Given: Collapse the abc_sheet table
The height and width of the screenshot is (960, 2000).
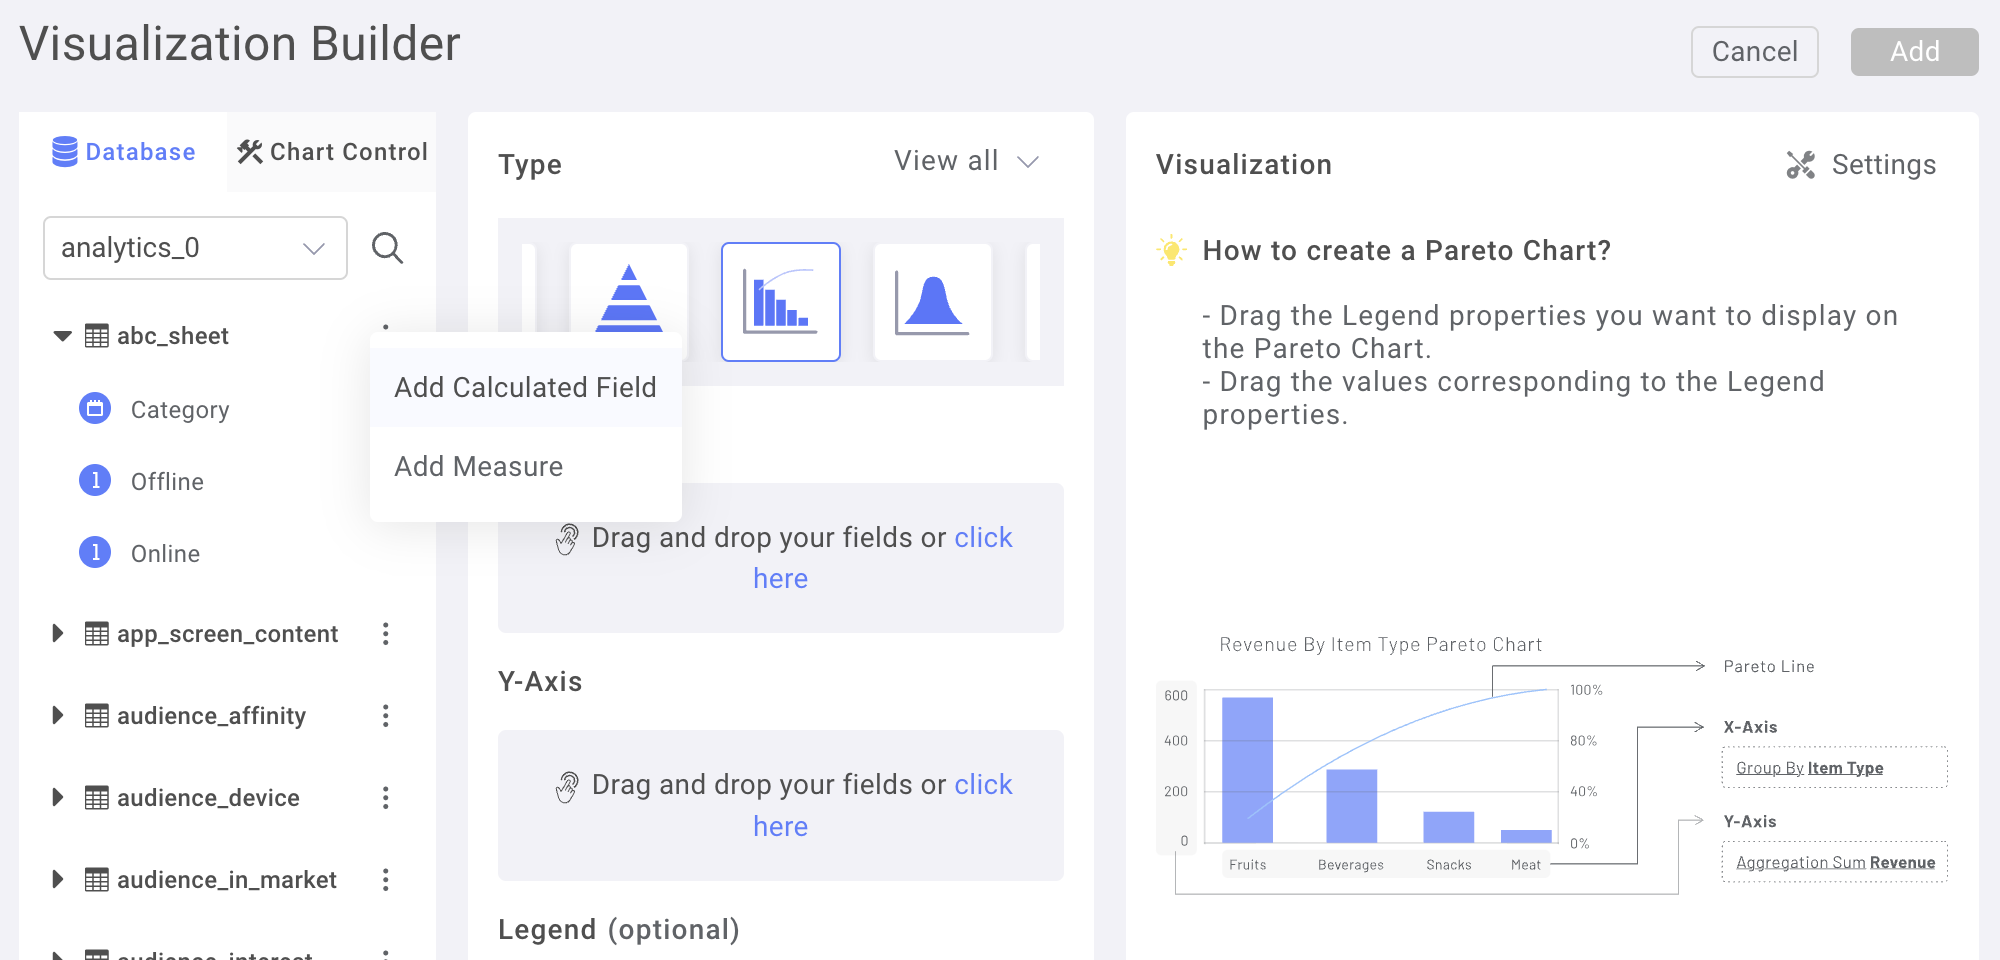Looking at the screenshot, I should coord(60,336).
